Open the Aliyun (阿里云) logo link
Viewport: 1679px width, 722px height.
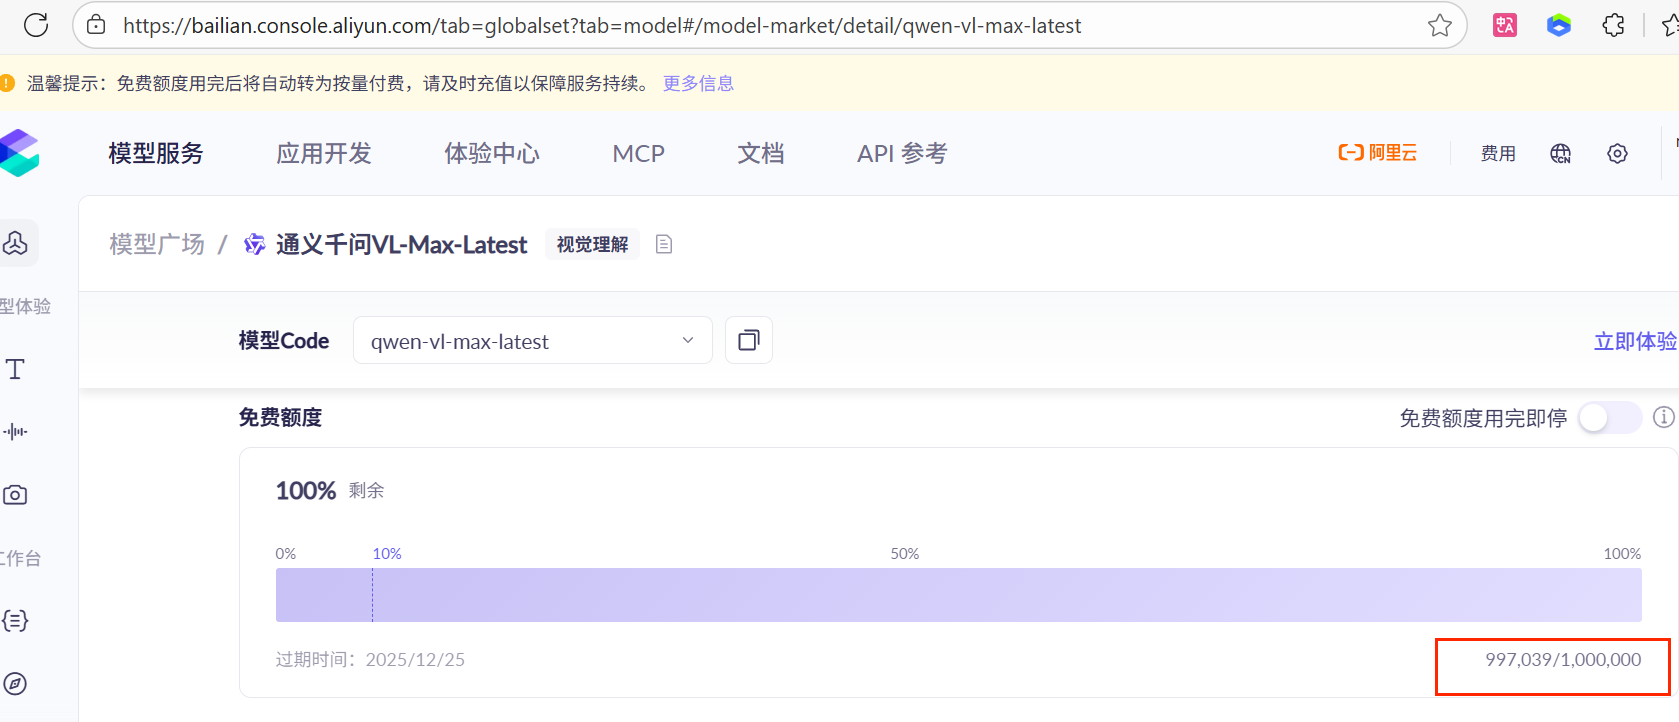click(1378, 152)
